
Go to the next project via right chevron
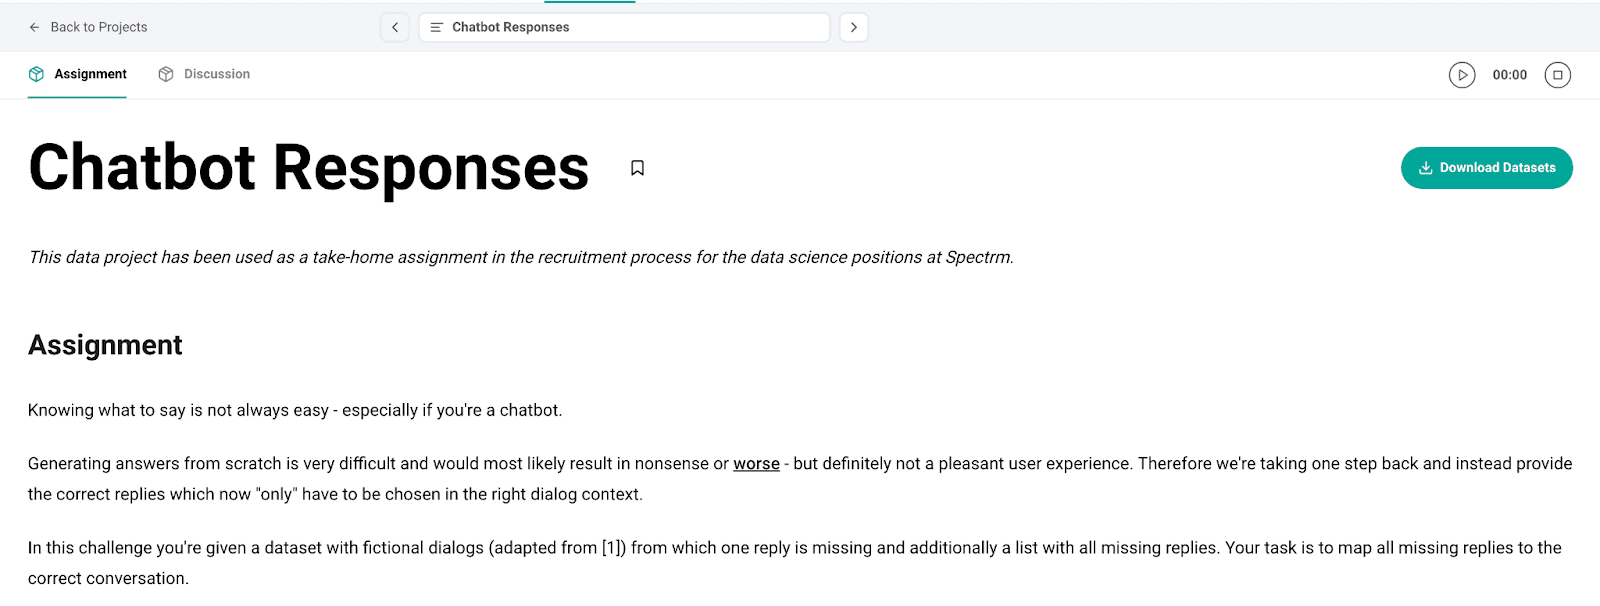pyautogui.click(x=854, y=27)
